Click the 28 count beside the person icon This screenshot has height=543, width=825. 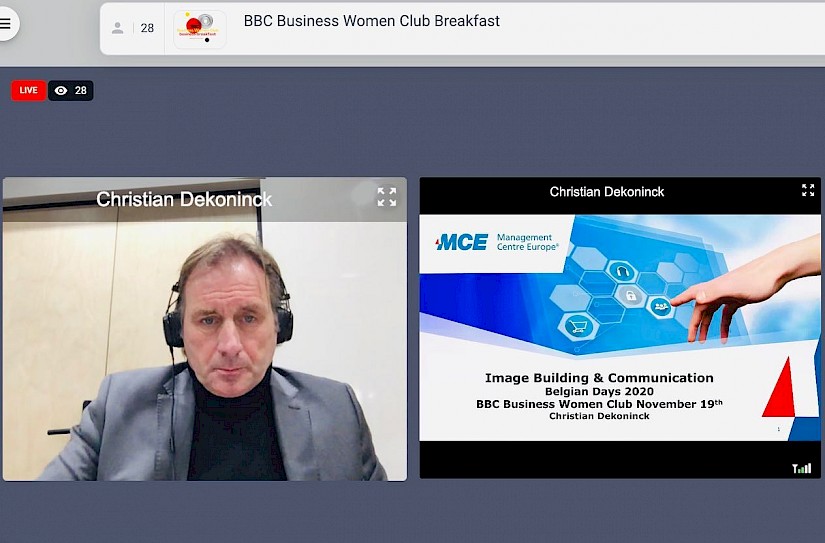click(147, 28)
